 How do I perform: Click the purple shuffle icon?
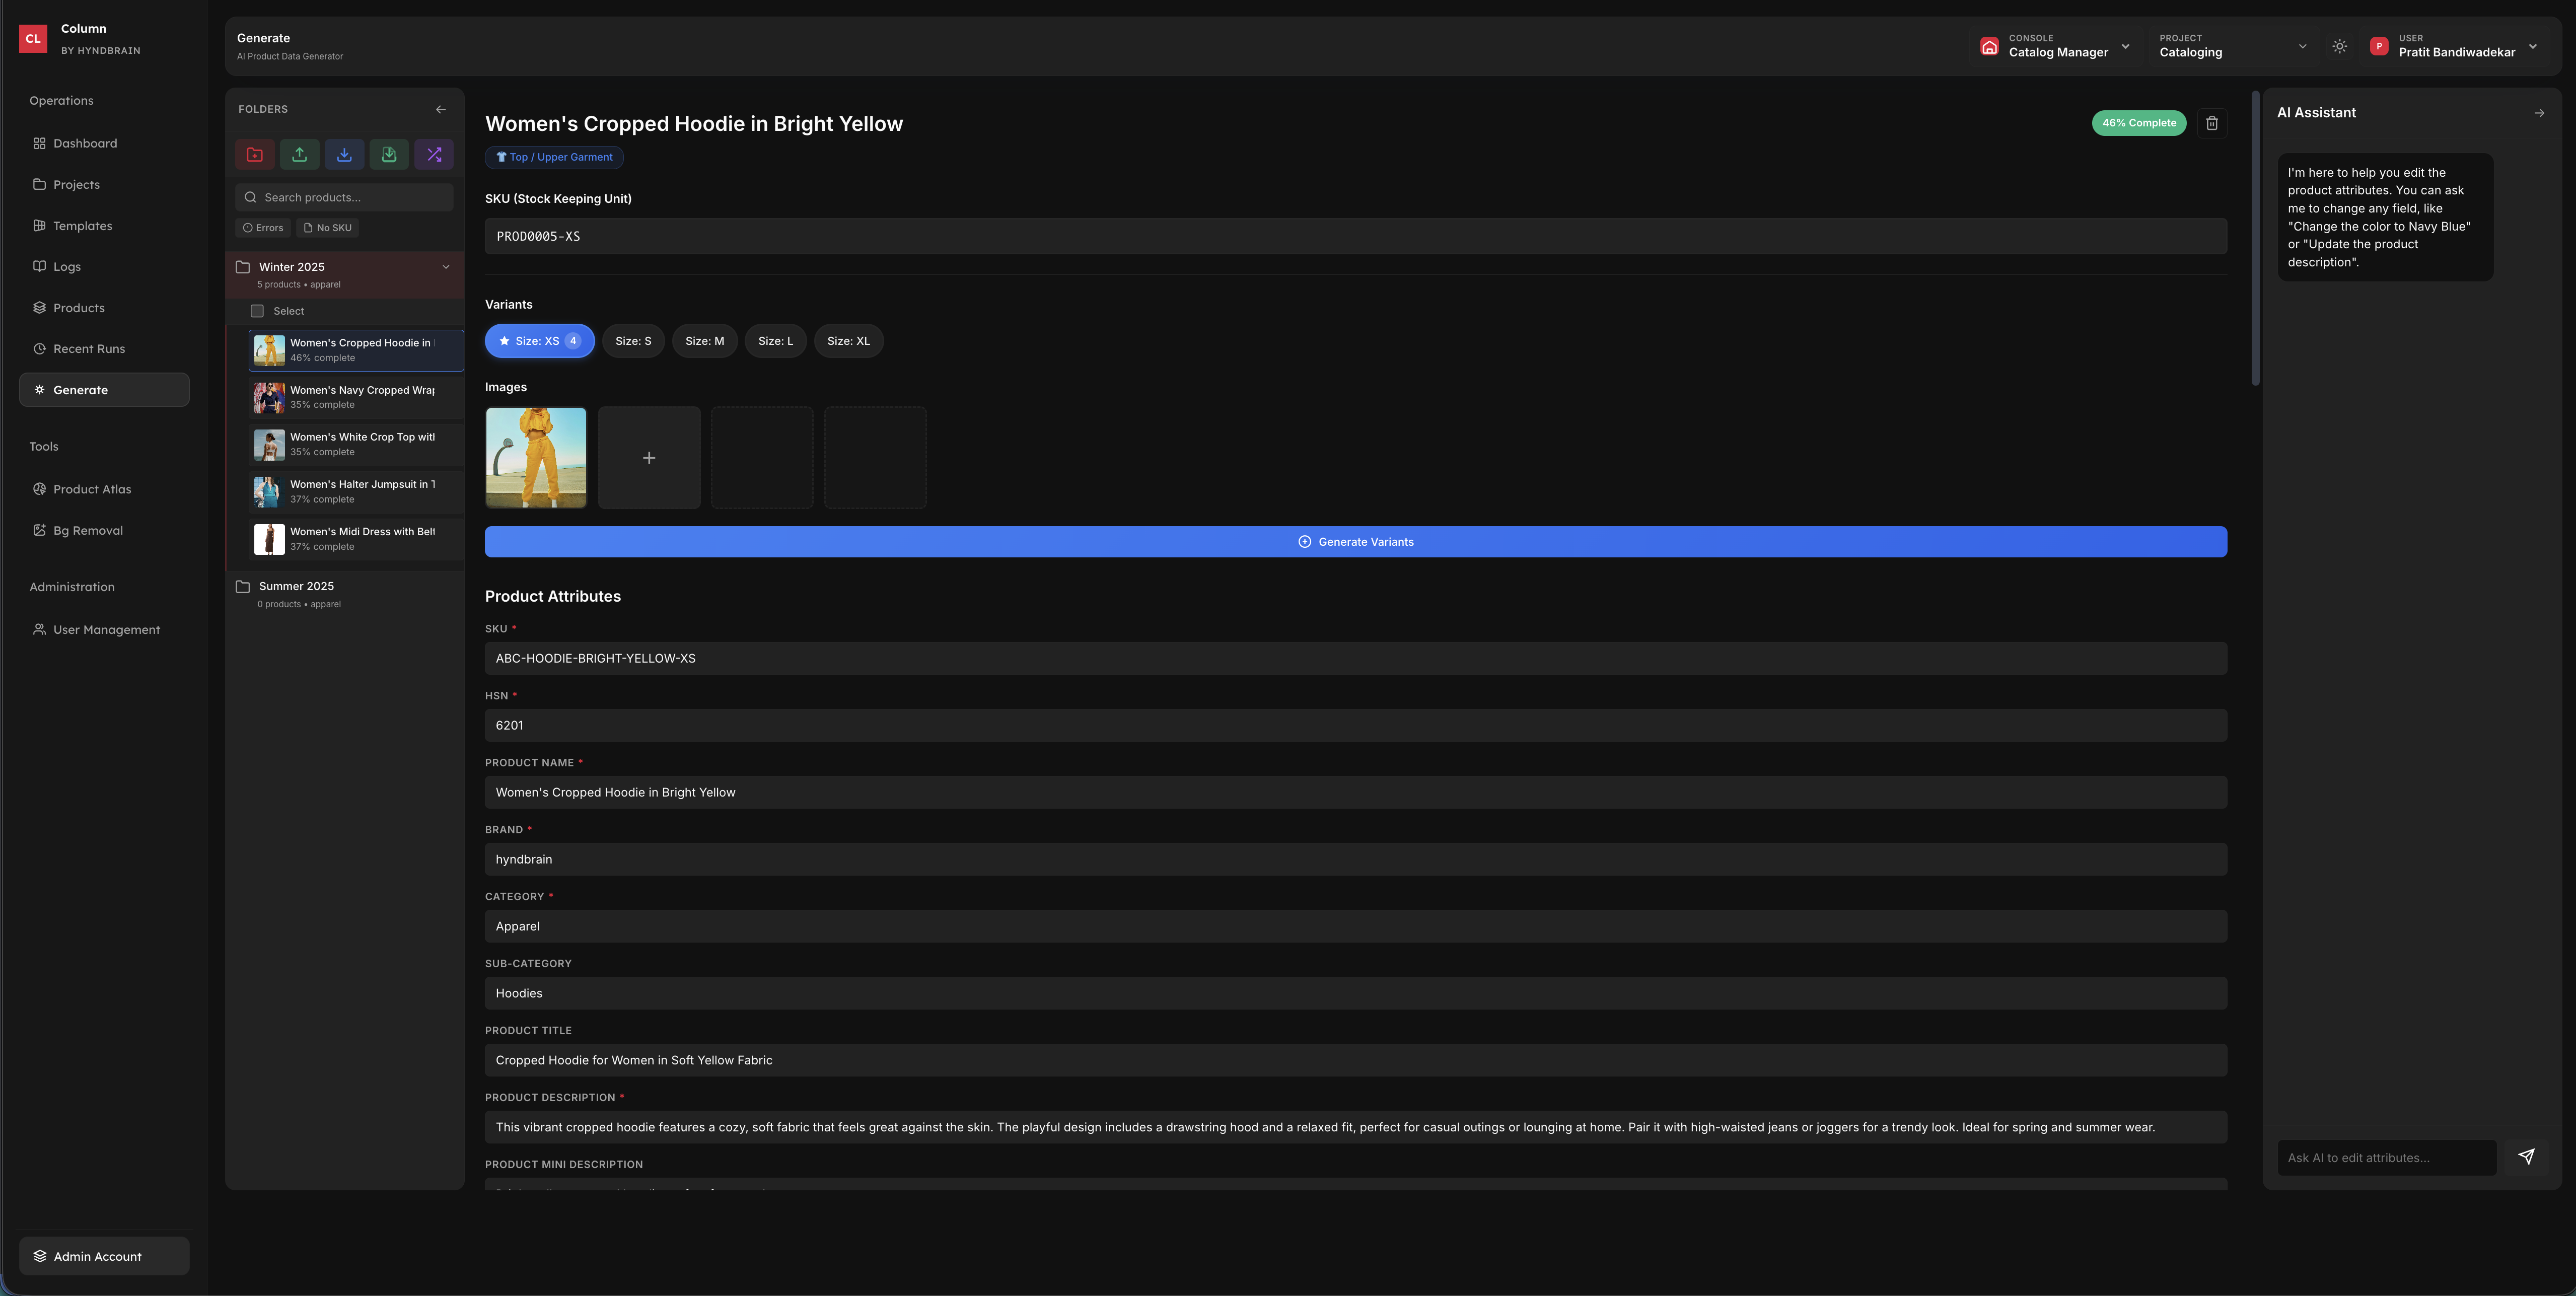tap(433, 154)
